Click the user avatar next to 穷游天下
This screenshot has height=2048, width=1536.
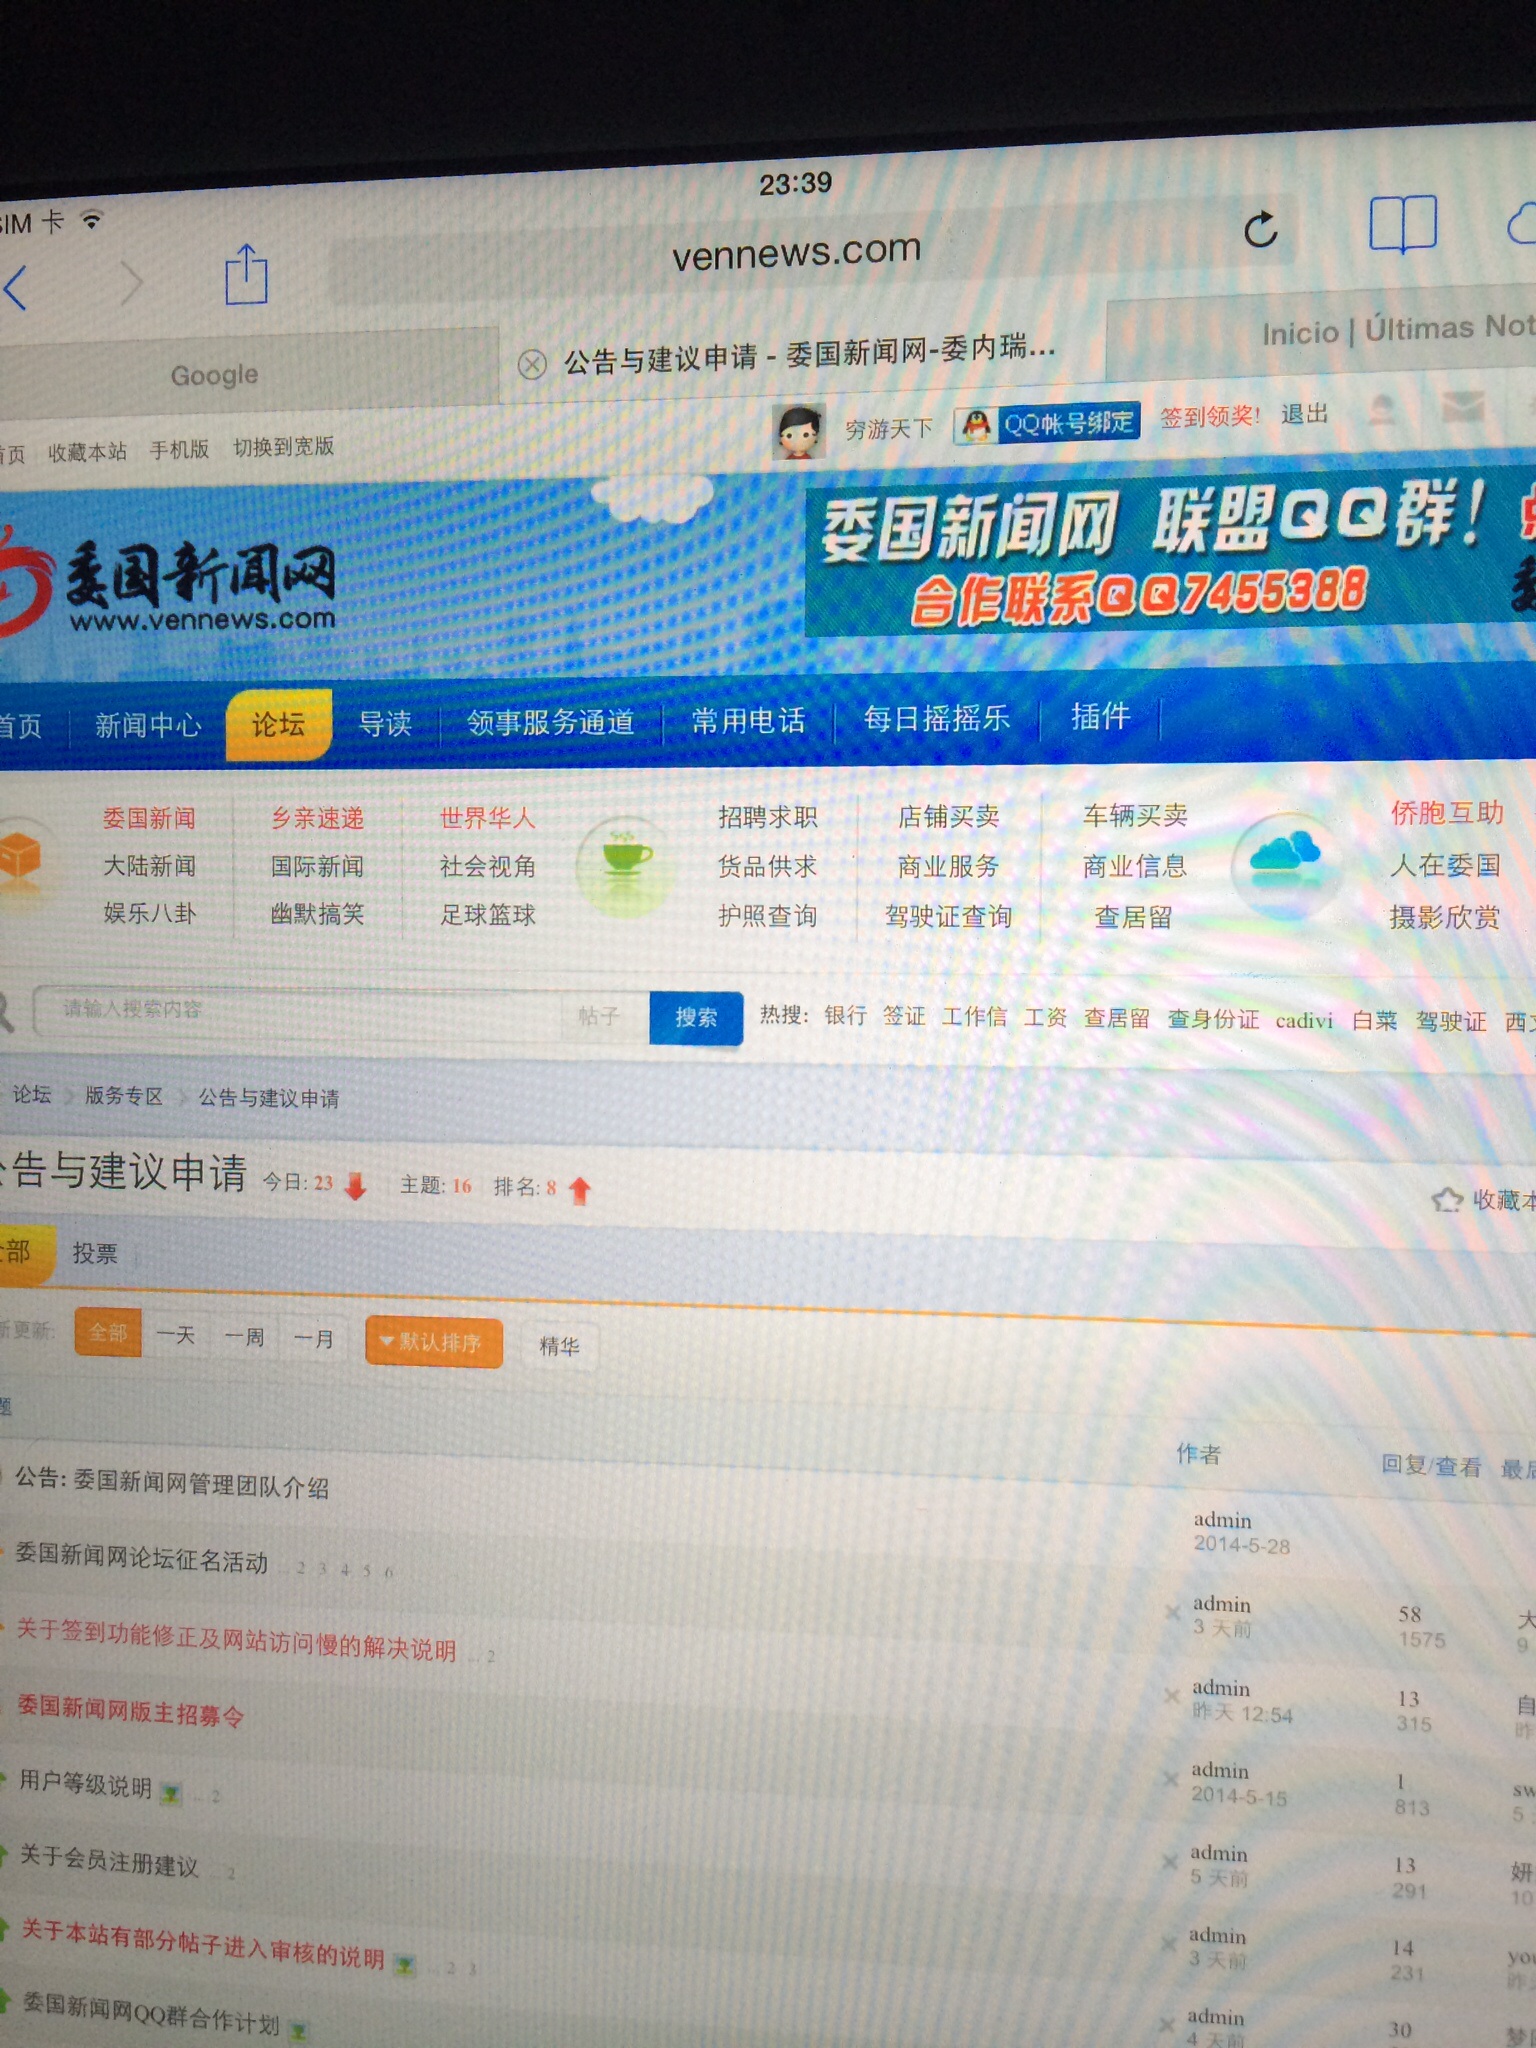(798, 432)
